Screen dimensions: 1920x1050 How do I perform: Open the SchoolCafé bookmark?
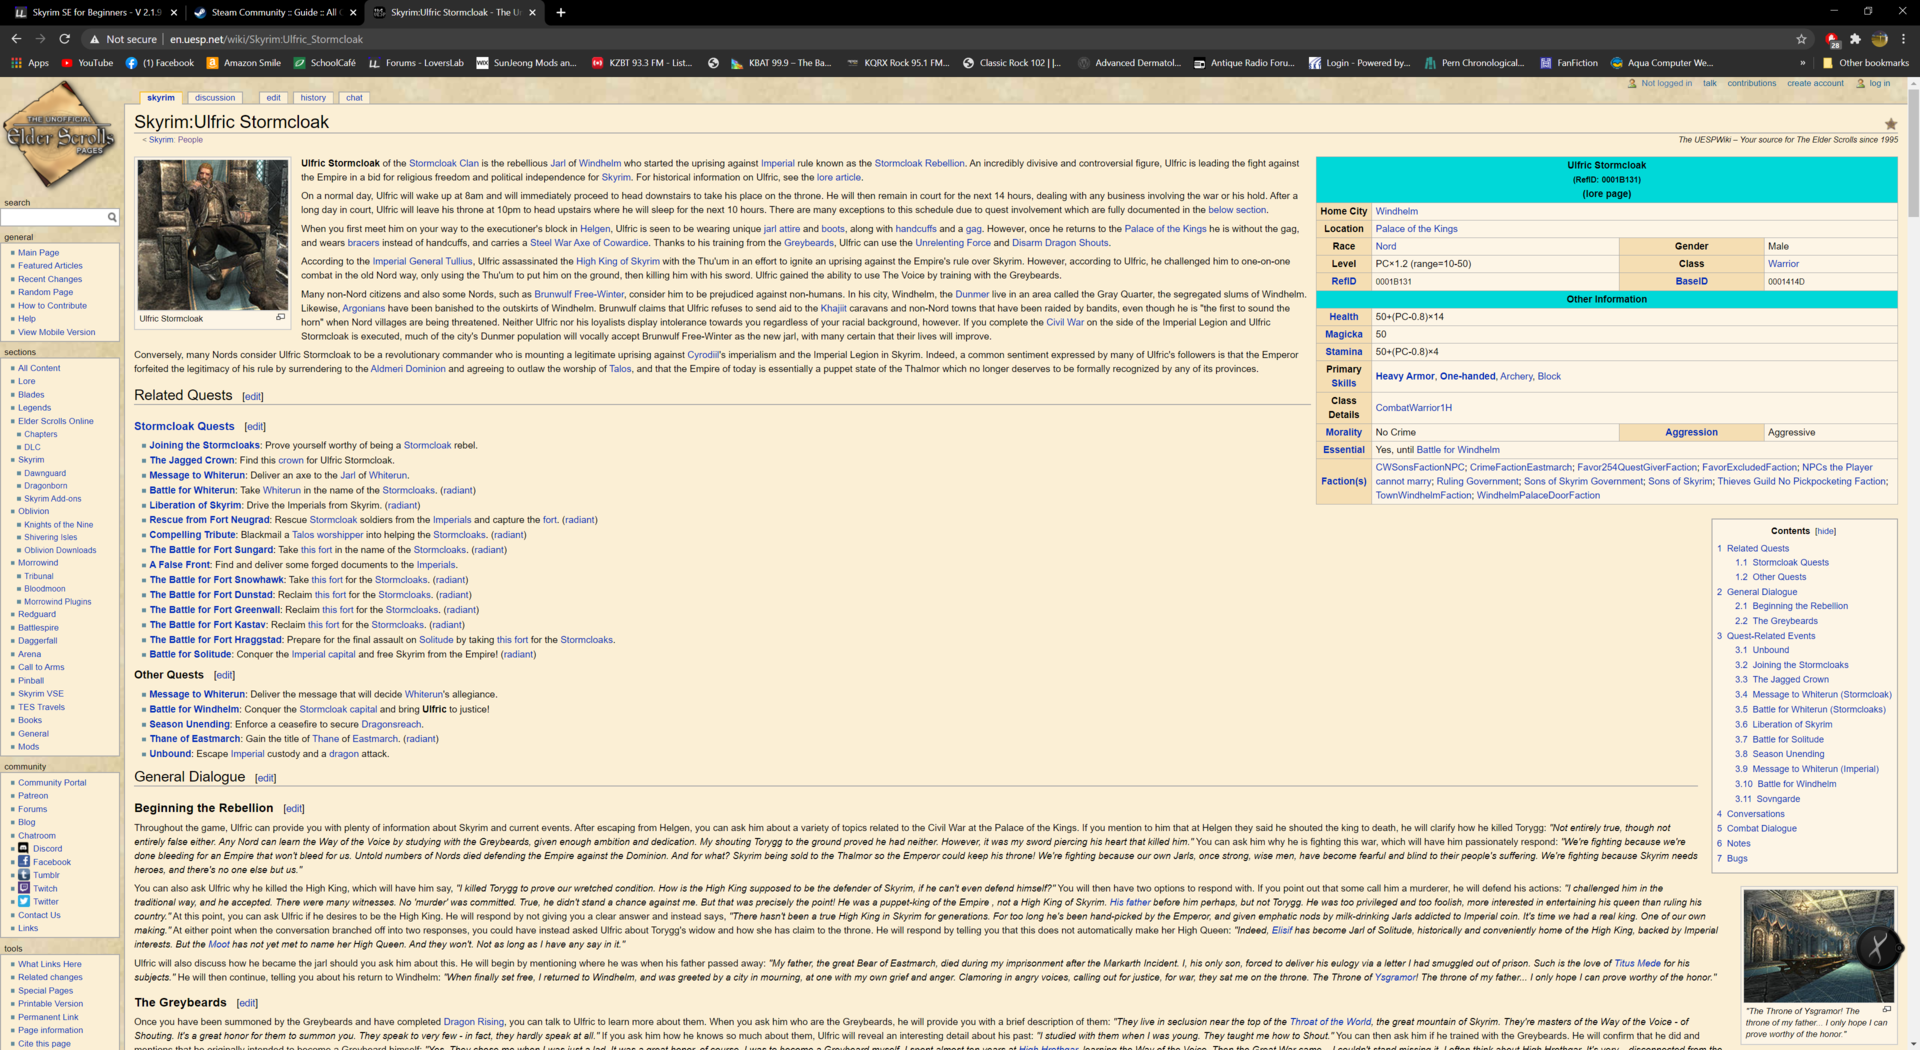[x=324, y=63]
